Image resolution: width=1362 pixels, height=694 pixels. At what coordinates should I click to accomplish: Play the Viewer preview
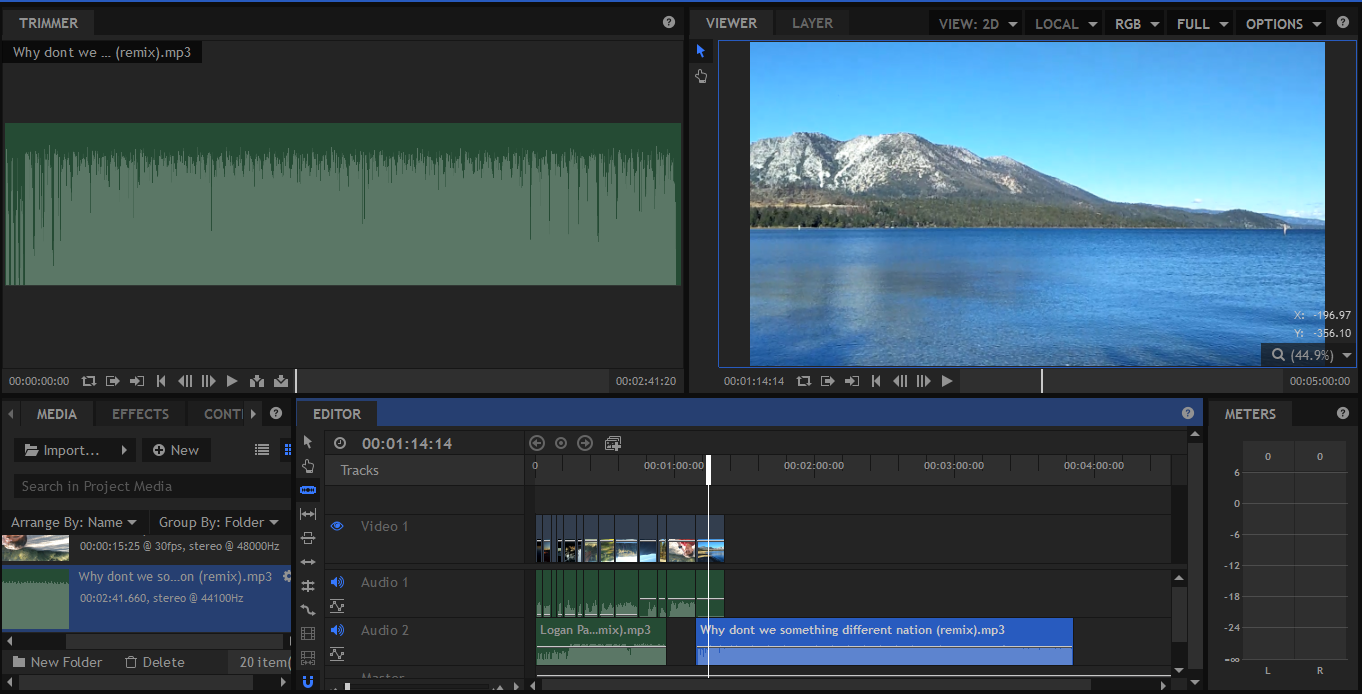946,381
